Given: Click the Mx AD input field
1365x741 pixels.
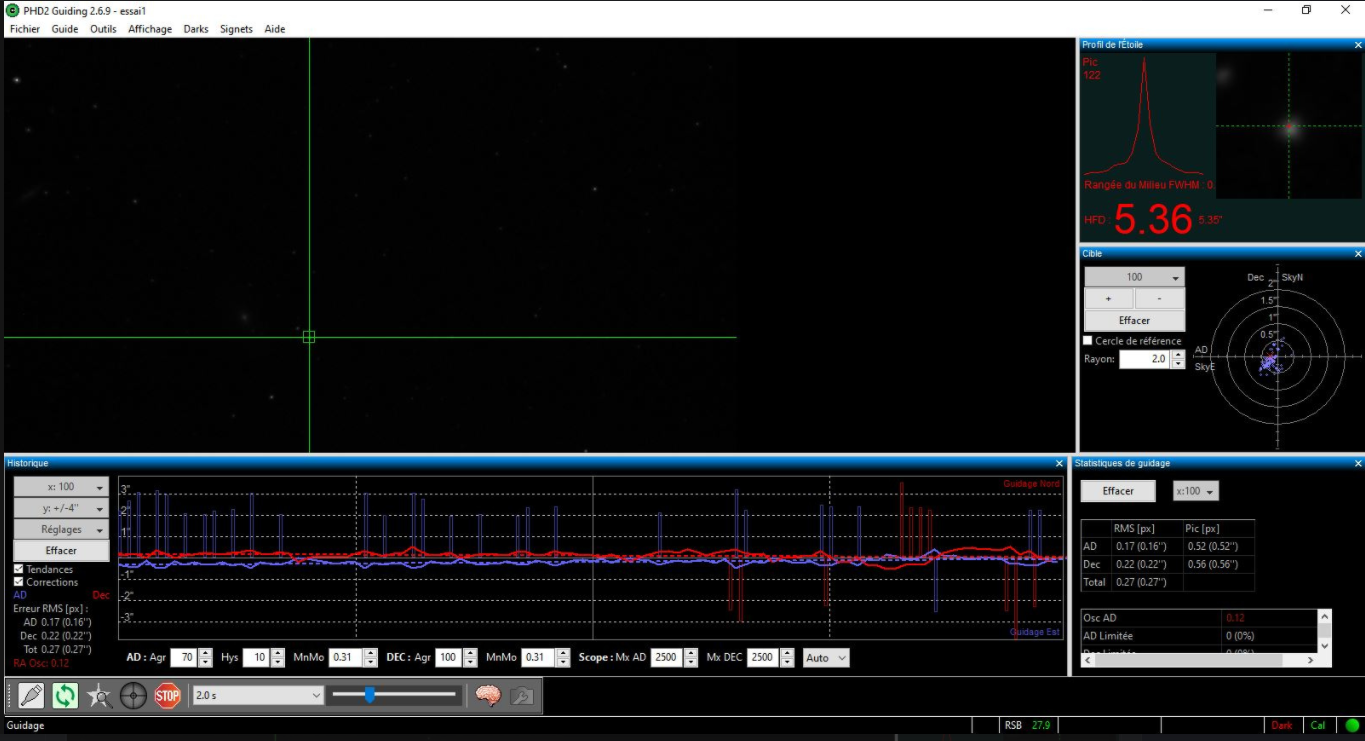Looking at the screenshot, I should 667,658.
